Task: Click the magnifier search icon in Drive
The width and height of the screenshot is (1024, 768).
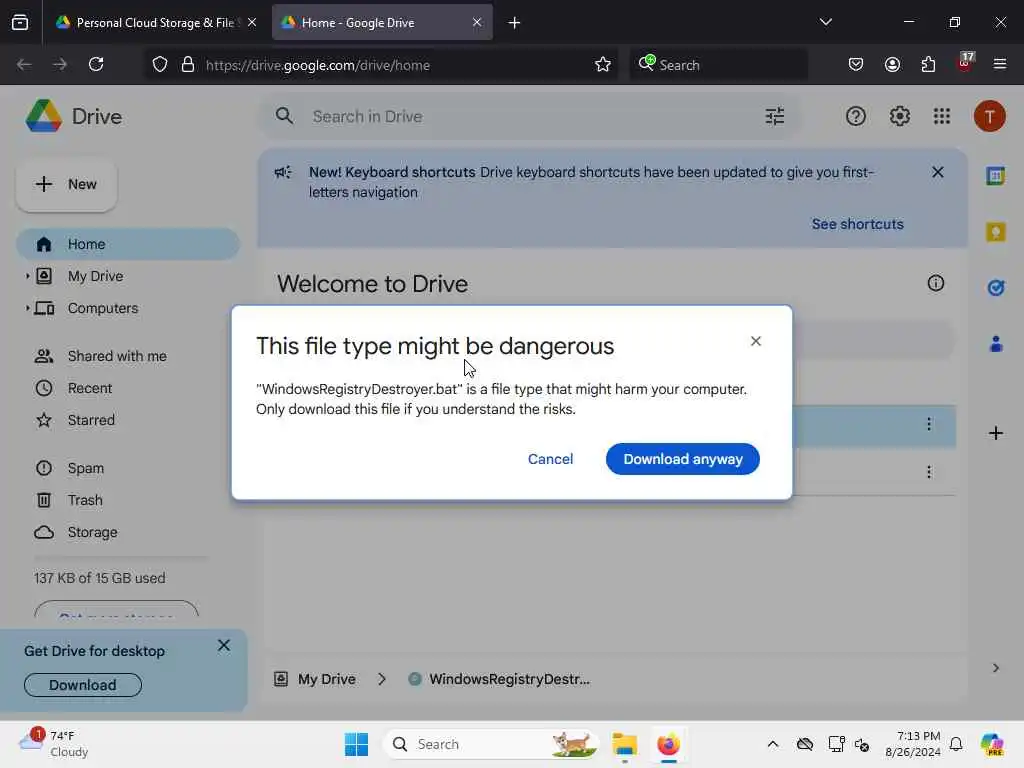Action: (284, 116)
